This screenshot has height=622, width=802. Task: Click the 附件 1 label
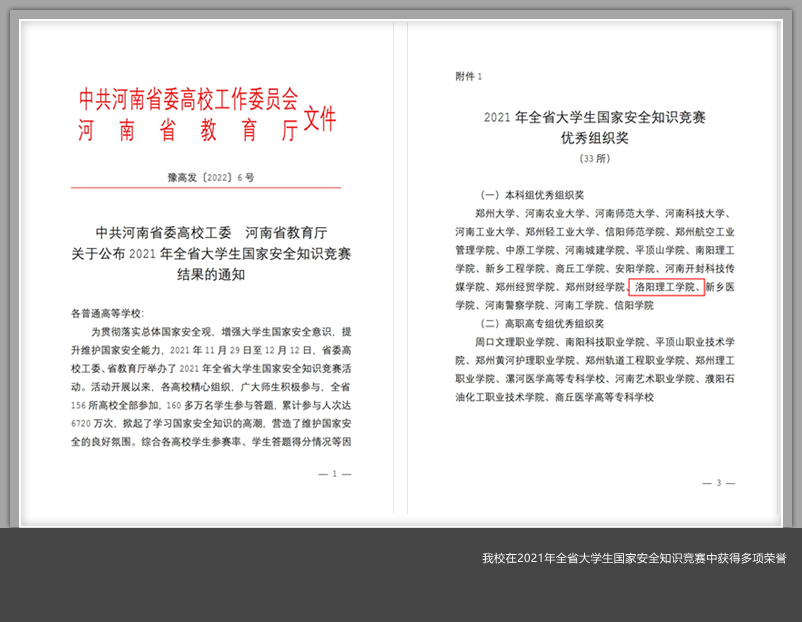[x=468, y=77]
